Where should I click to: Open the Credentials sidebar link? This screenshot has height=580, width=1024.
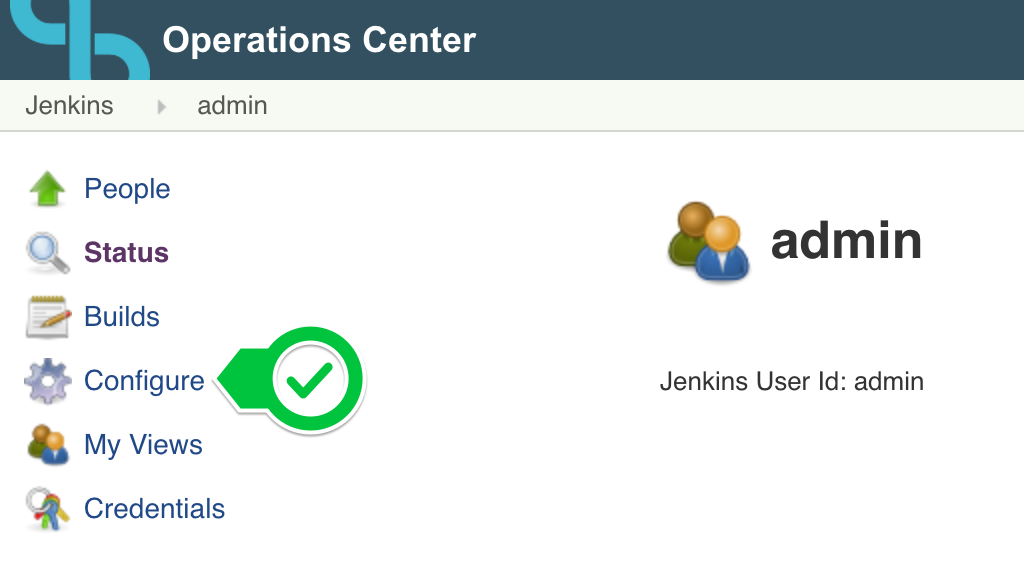point(154,509)
